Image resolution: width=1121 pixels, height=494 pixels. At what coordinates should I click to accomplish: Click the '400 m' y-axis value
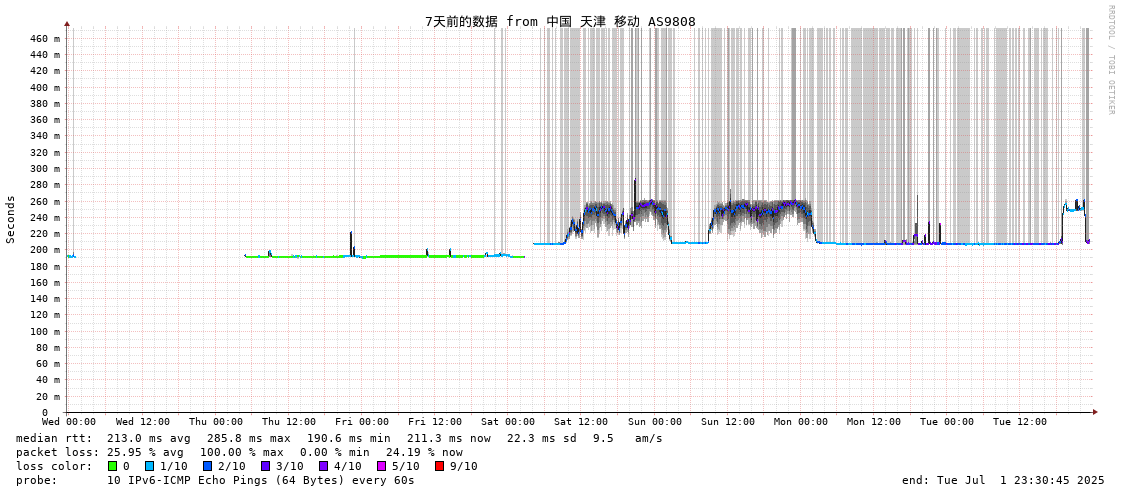[x=44, y=87]
